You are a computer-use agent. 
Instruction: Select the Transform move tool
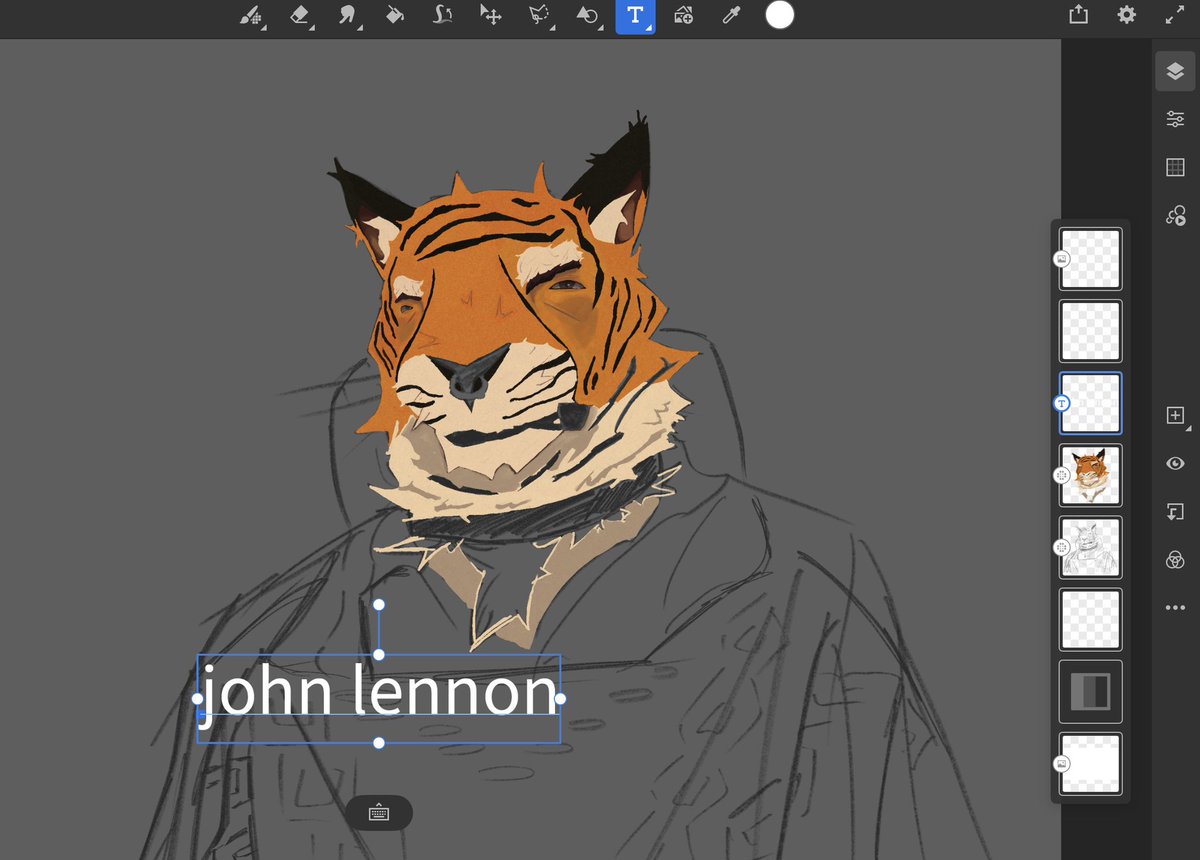click(x=491, y=16)
